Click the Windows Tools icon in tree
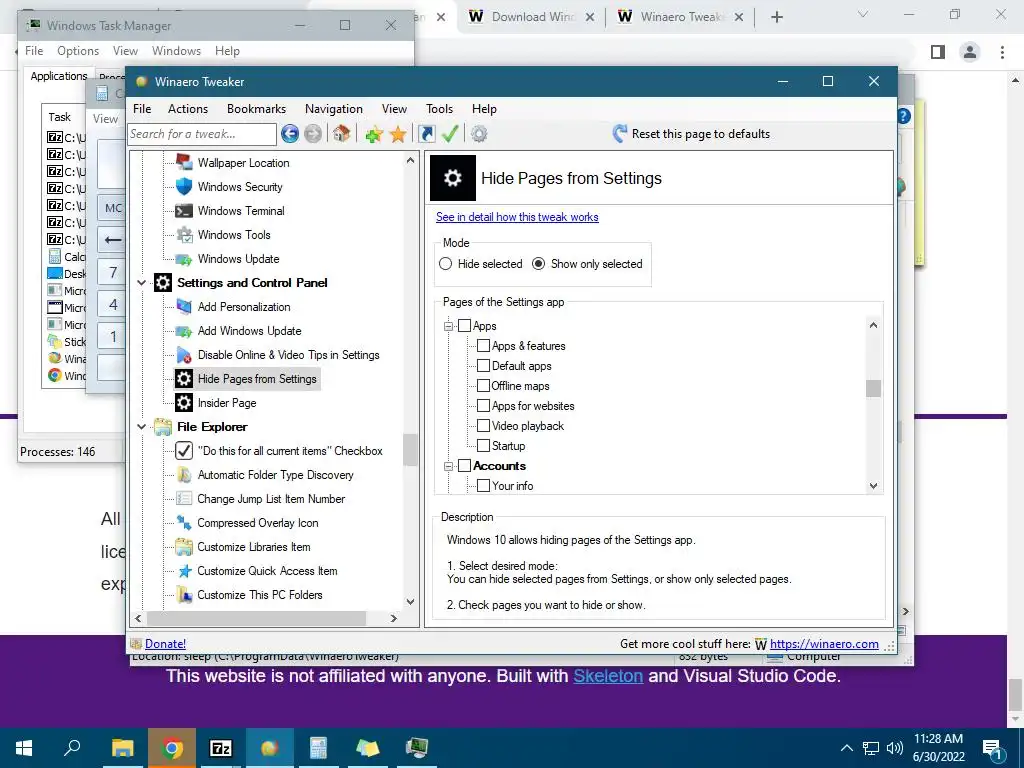The height and width of the screenshot is (768, 1024). coord(184,234)
